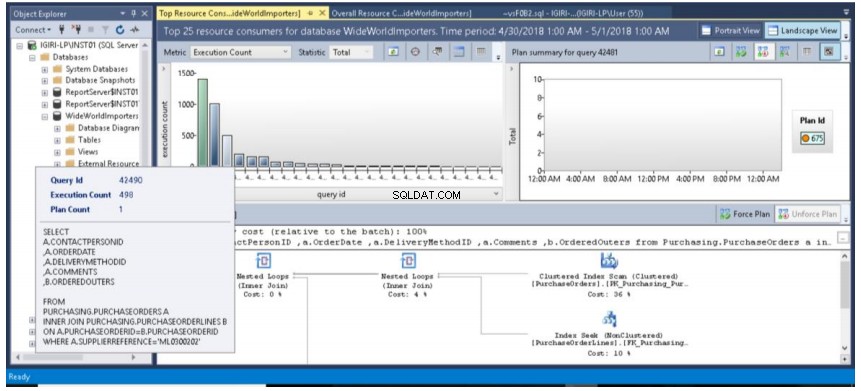
Task: Click the Disconnect plug icon with red X
Action: pos(77,30)
